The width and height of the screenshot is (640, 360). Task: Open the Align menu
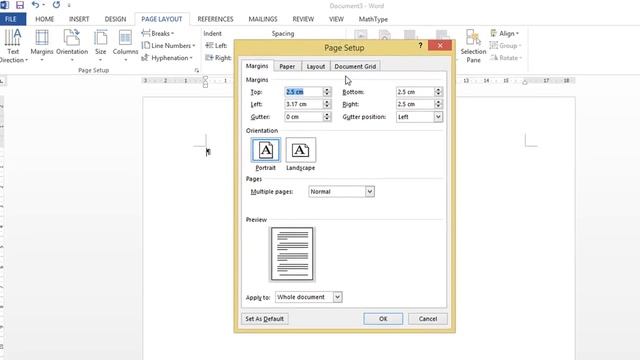coord(504,33)
